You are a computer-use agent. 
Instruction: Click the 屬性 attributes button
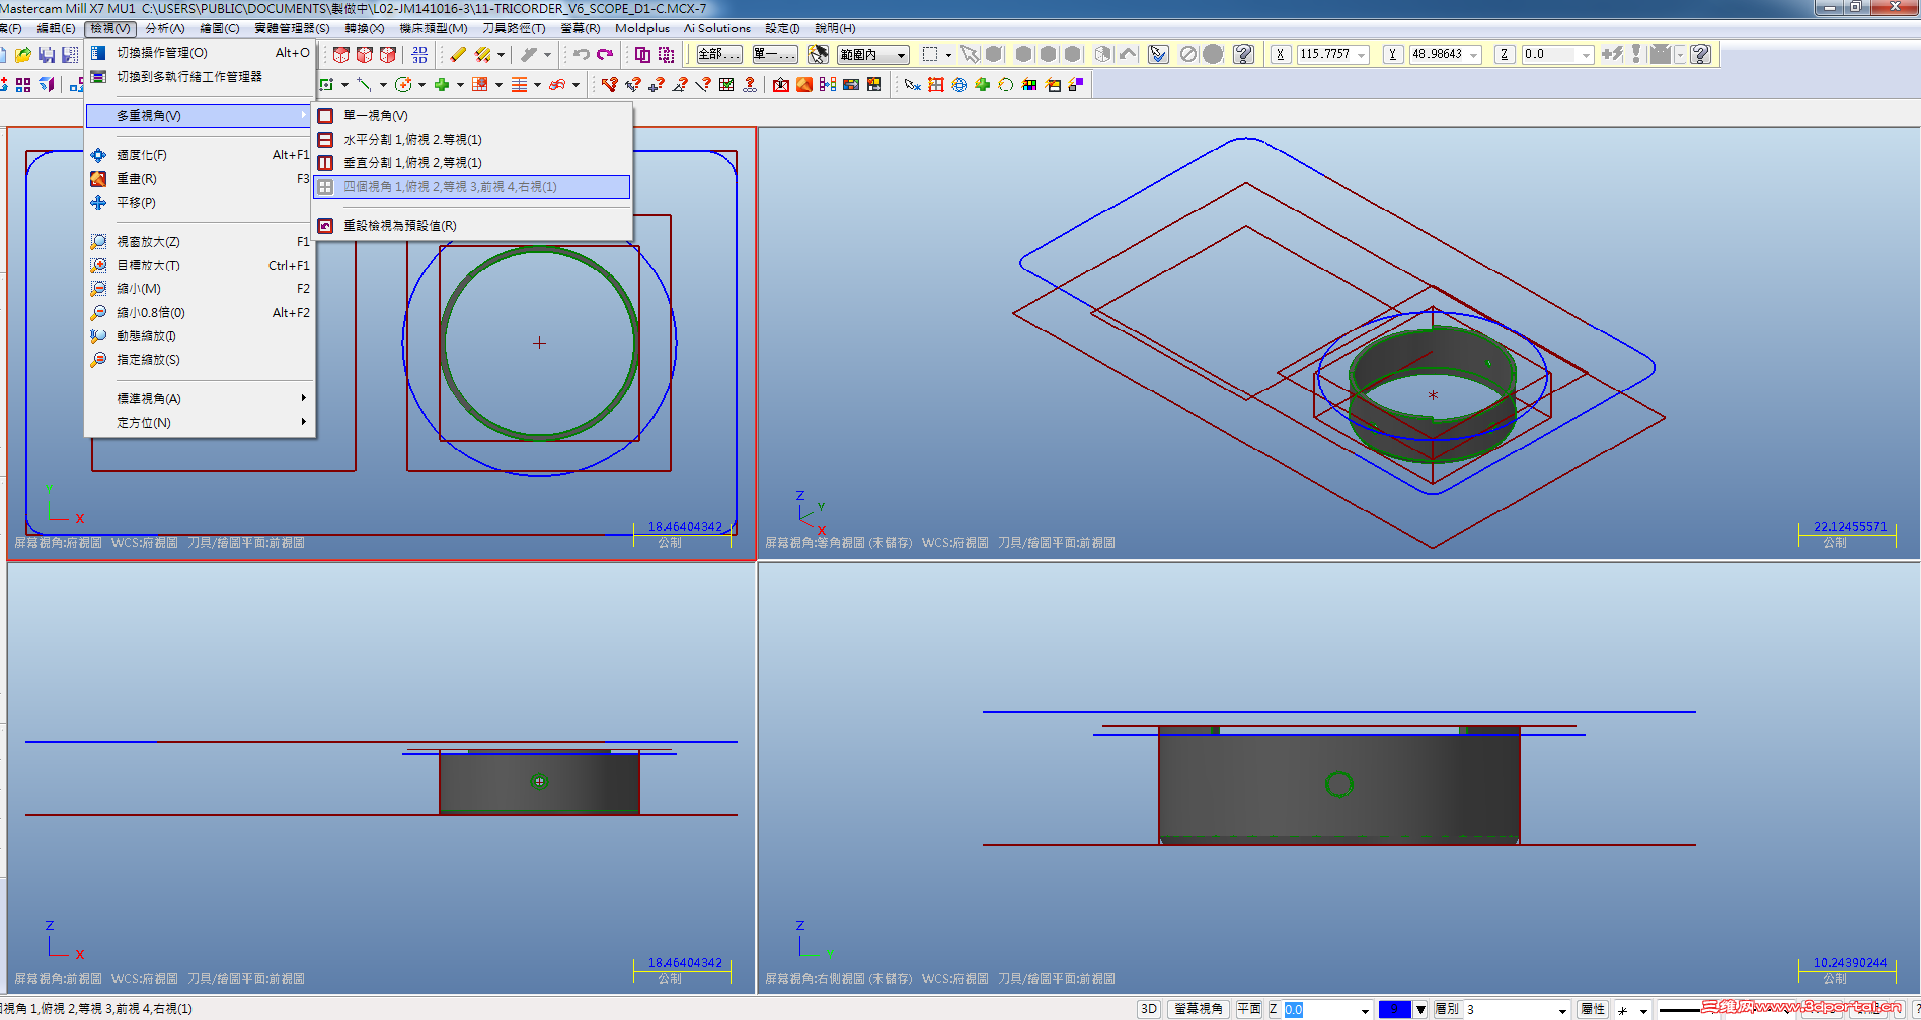1593,1009
